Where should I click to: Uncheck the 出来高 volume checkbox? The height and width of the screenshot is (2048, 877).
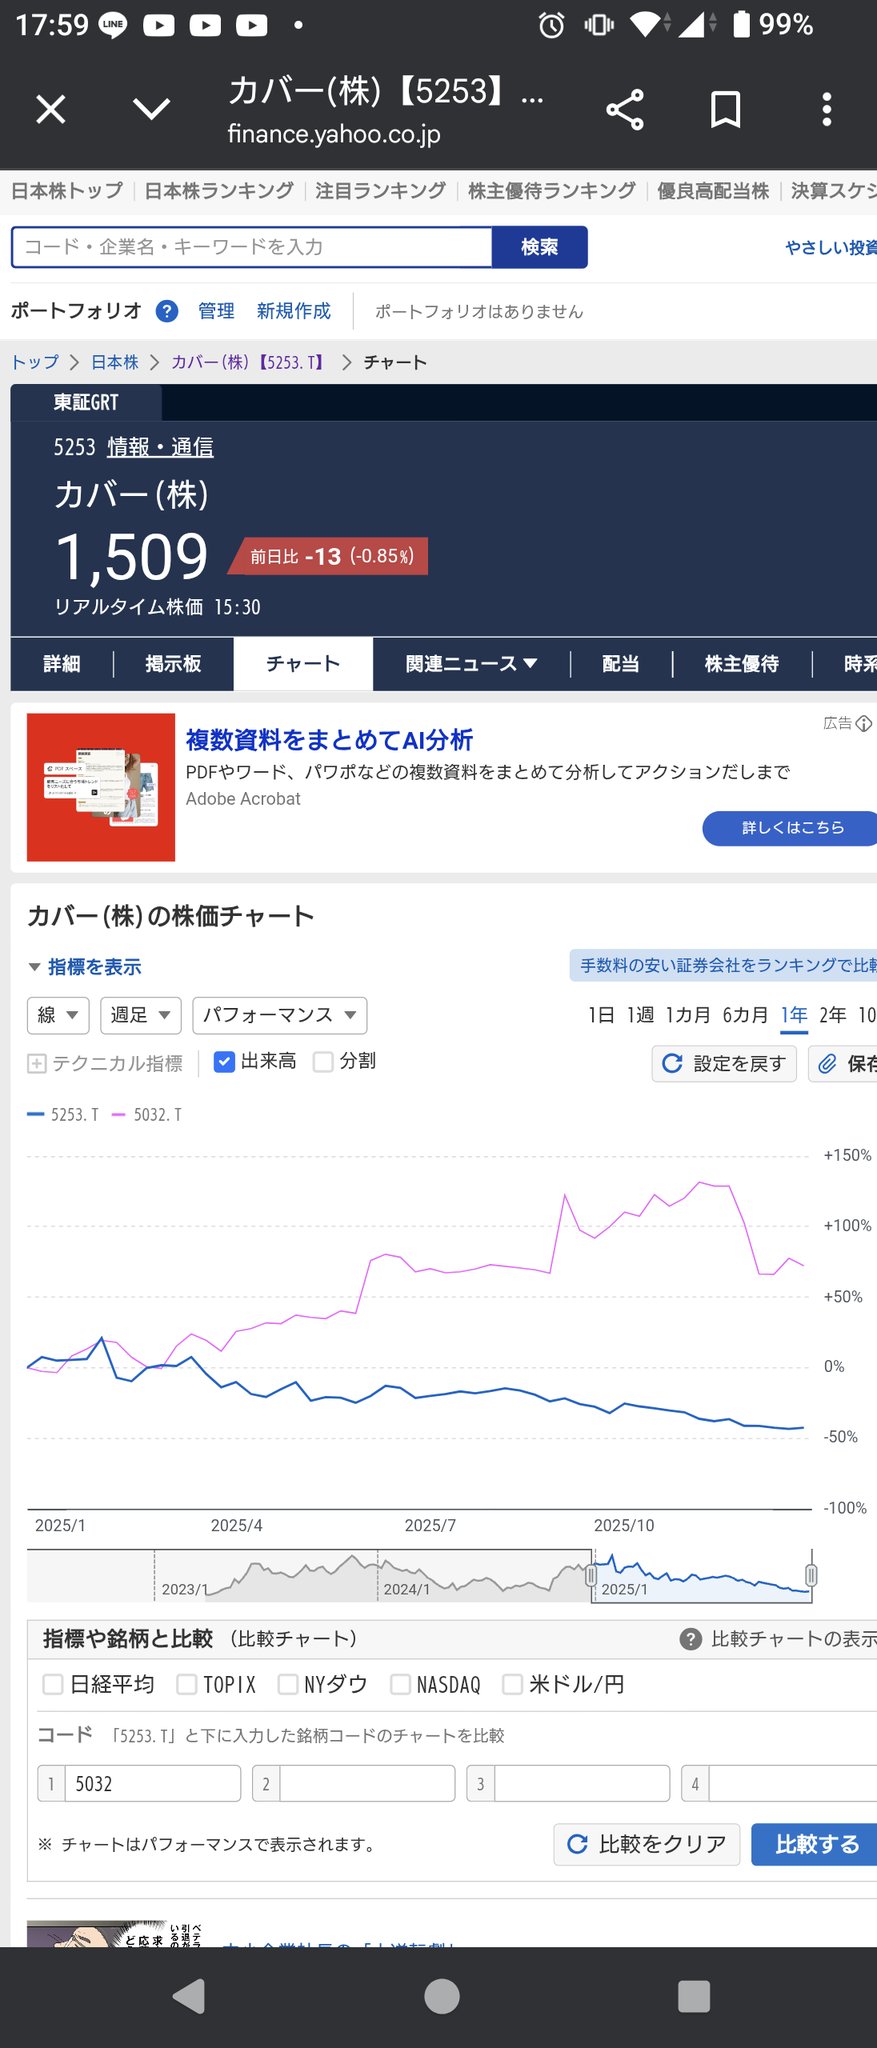pyautogui.click(x=225, y=1062)
